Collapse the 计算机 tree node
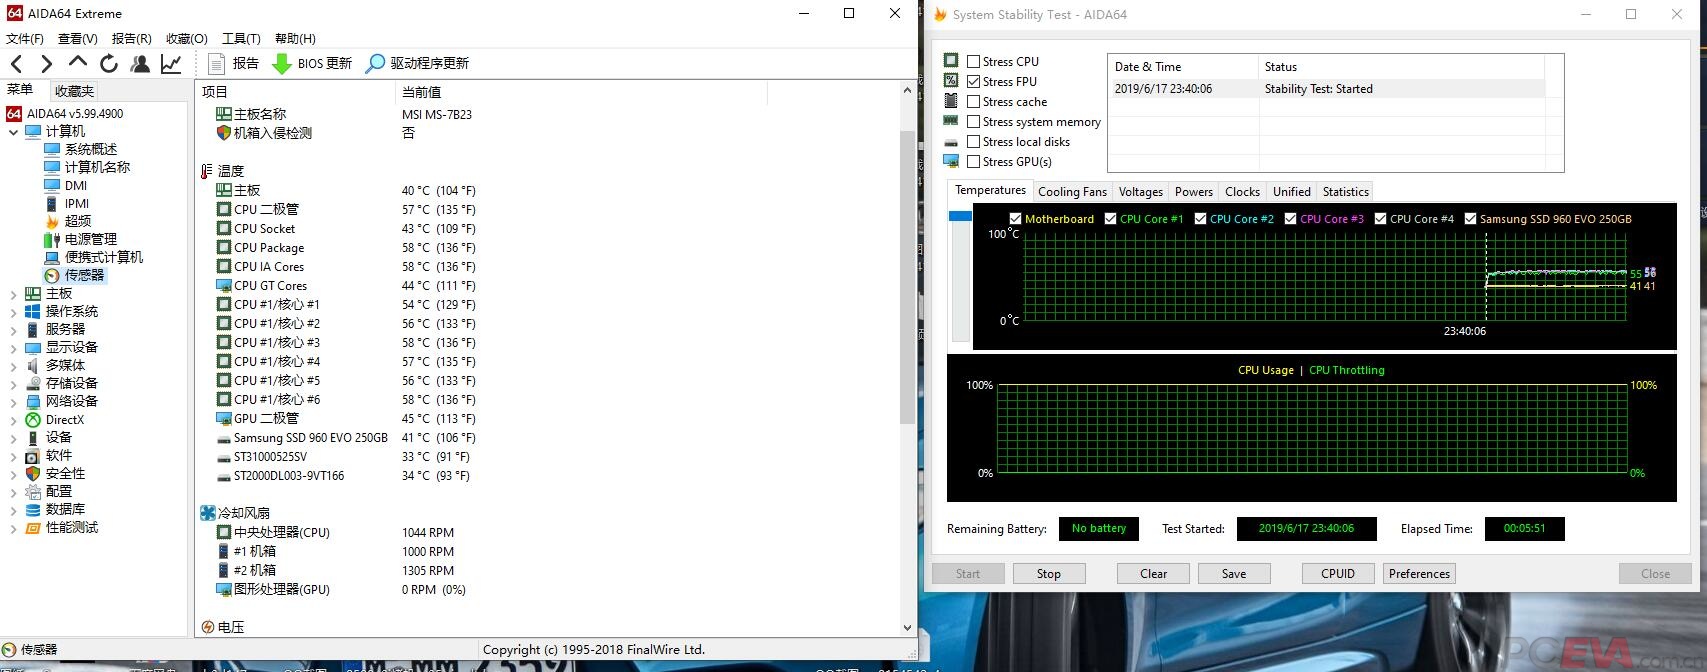 click(13, 132)
